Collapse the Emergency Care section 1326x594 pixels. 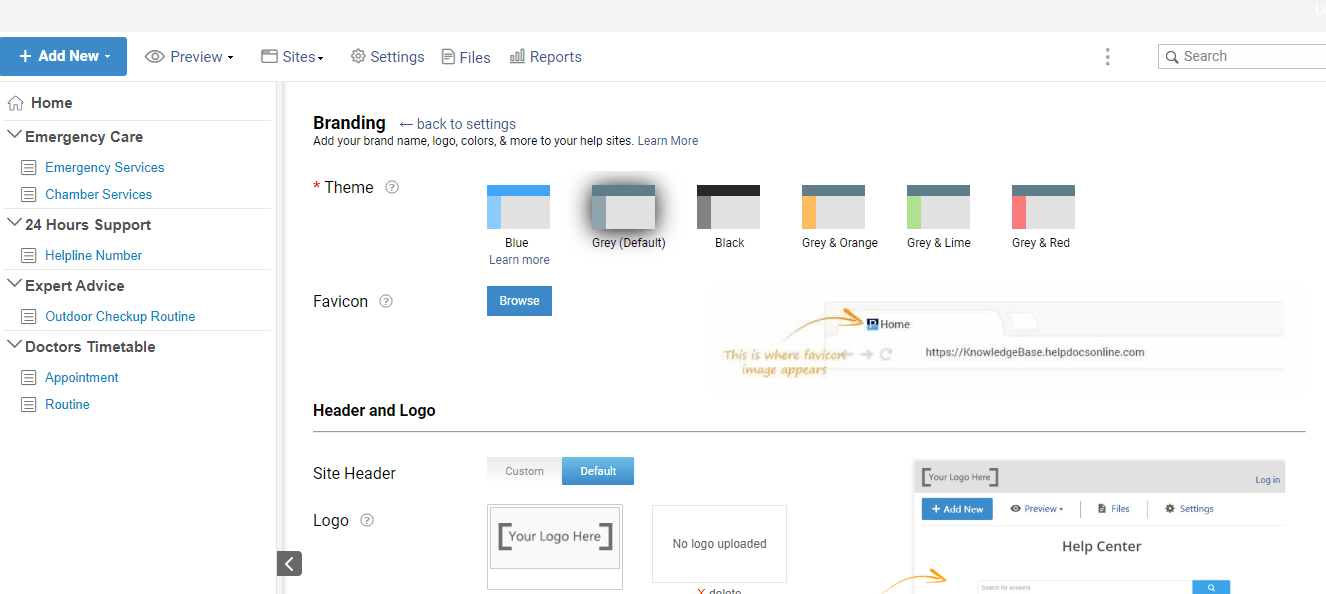14,135
